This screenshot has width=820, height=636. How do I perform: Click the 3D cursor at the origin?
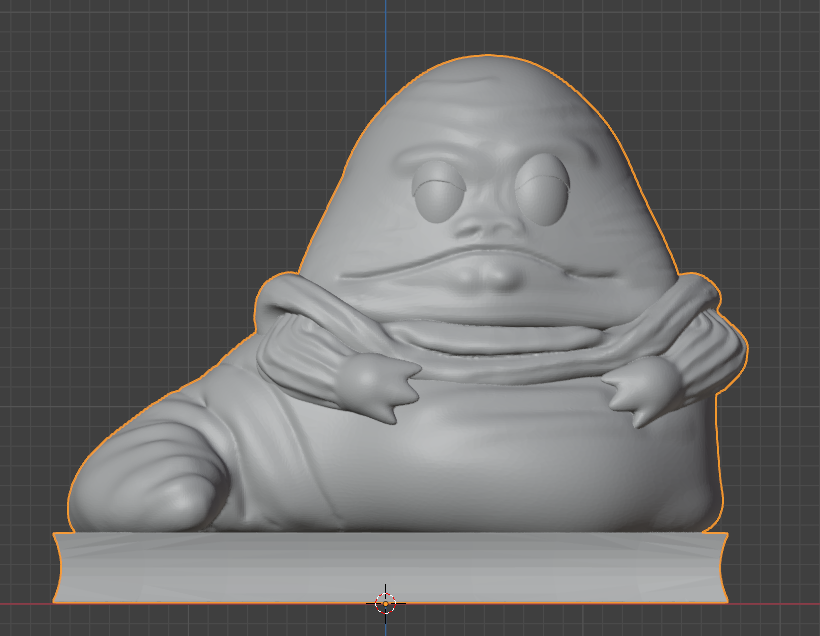point(386,603)
